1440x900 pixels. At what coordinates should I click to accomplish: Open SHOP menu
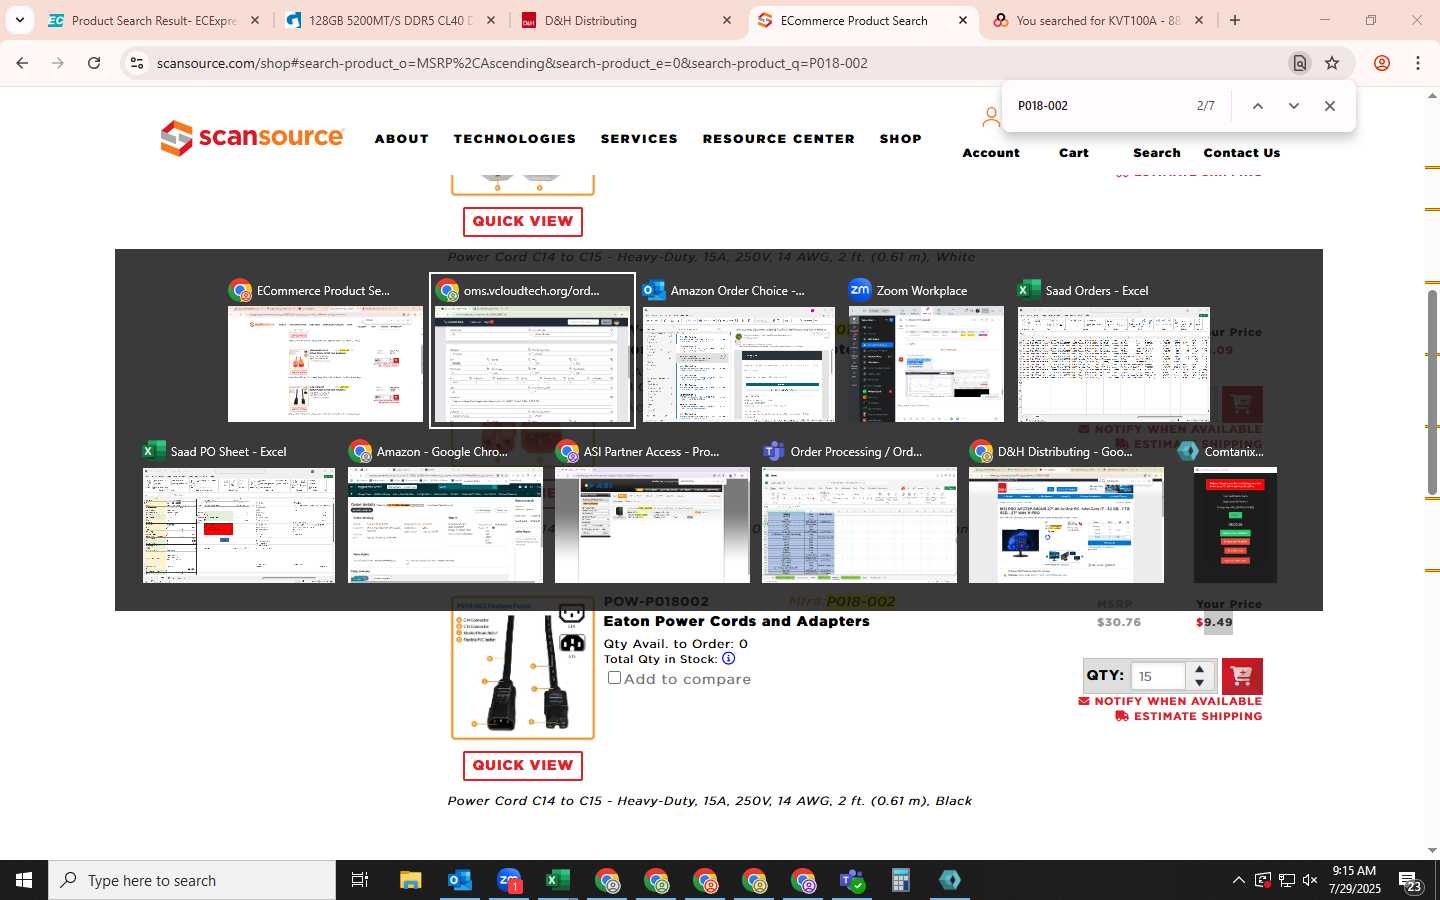(x=901, y=139)
